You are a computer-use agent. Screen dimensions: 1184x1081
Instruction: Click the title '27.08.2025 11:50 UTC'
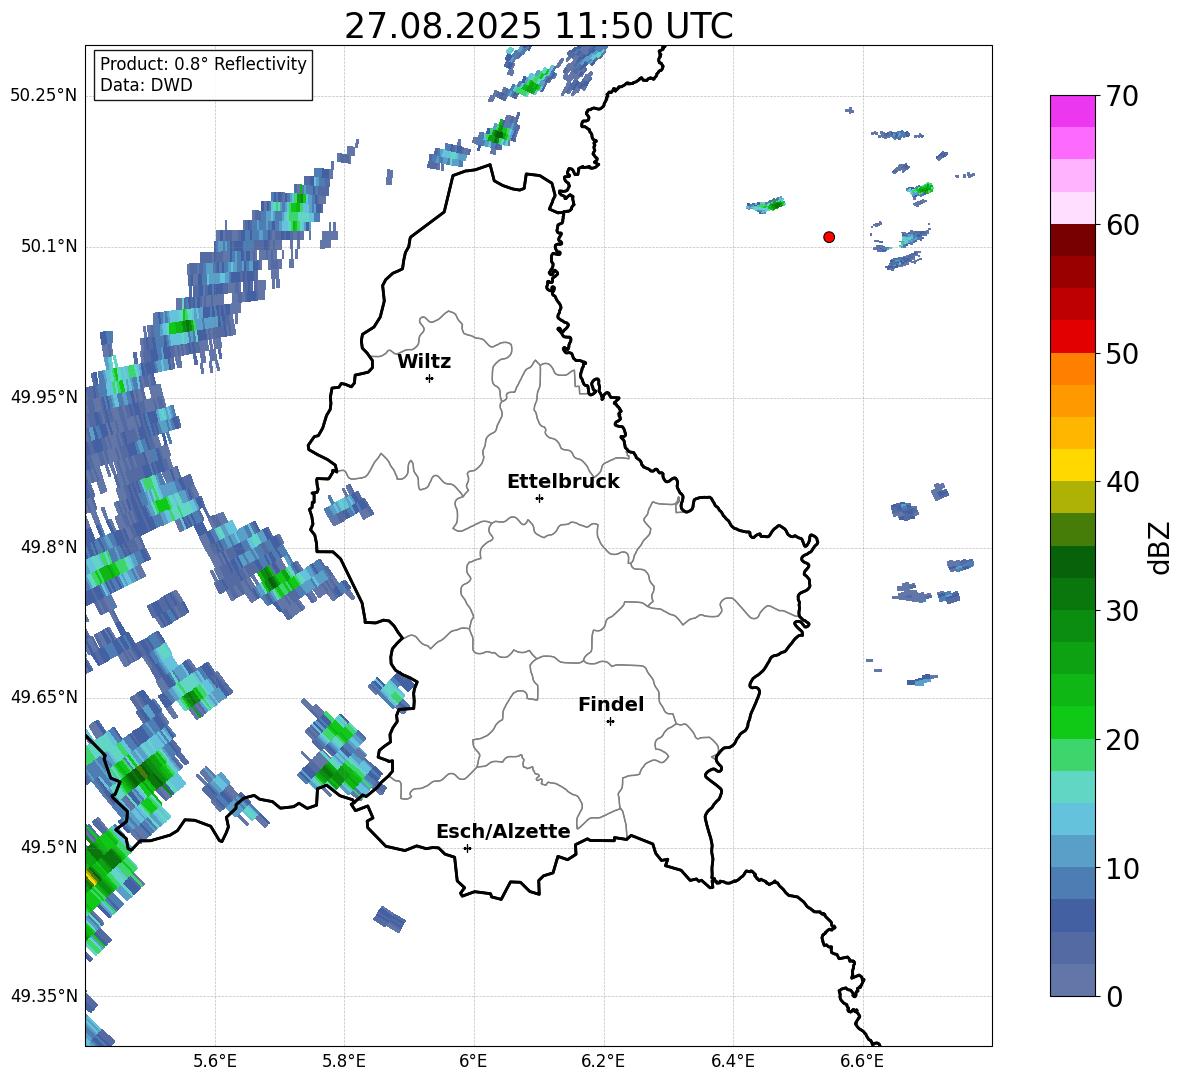click(538, 26)
